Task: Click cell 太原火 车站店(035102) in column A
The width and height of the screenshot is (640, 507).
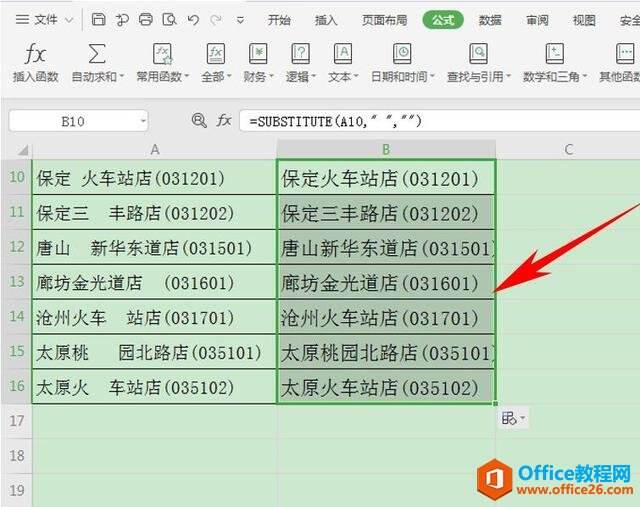Action: (154, 387)
